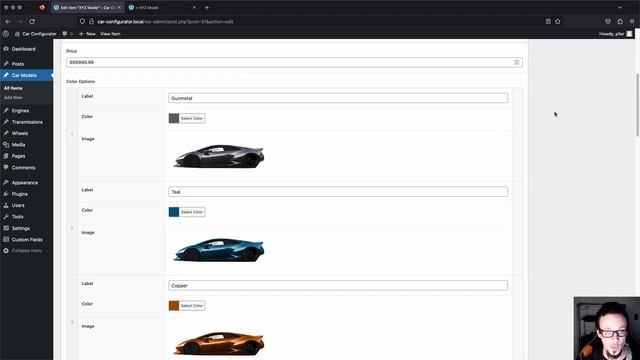Click the browser Back arrow

(x=8, y=21)
